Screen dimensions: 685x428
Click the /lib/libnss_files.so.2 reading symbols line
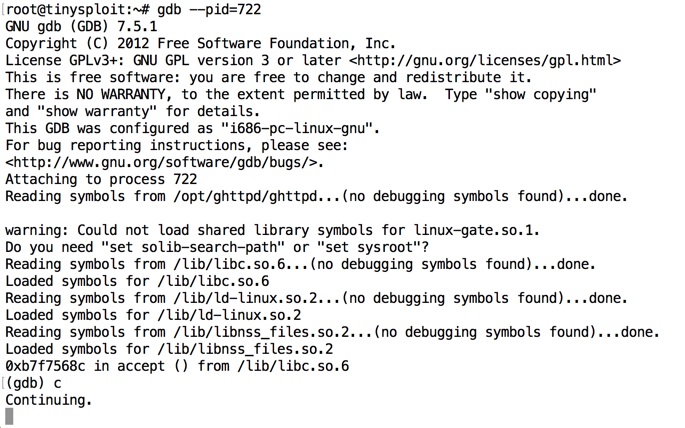332,332
